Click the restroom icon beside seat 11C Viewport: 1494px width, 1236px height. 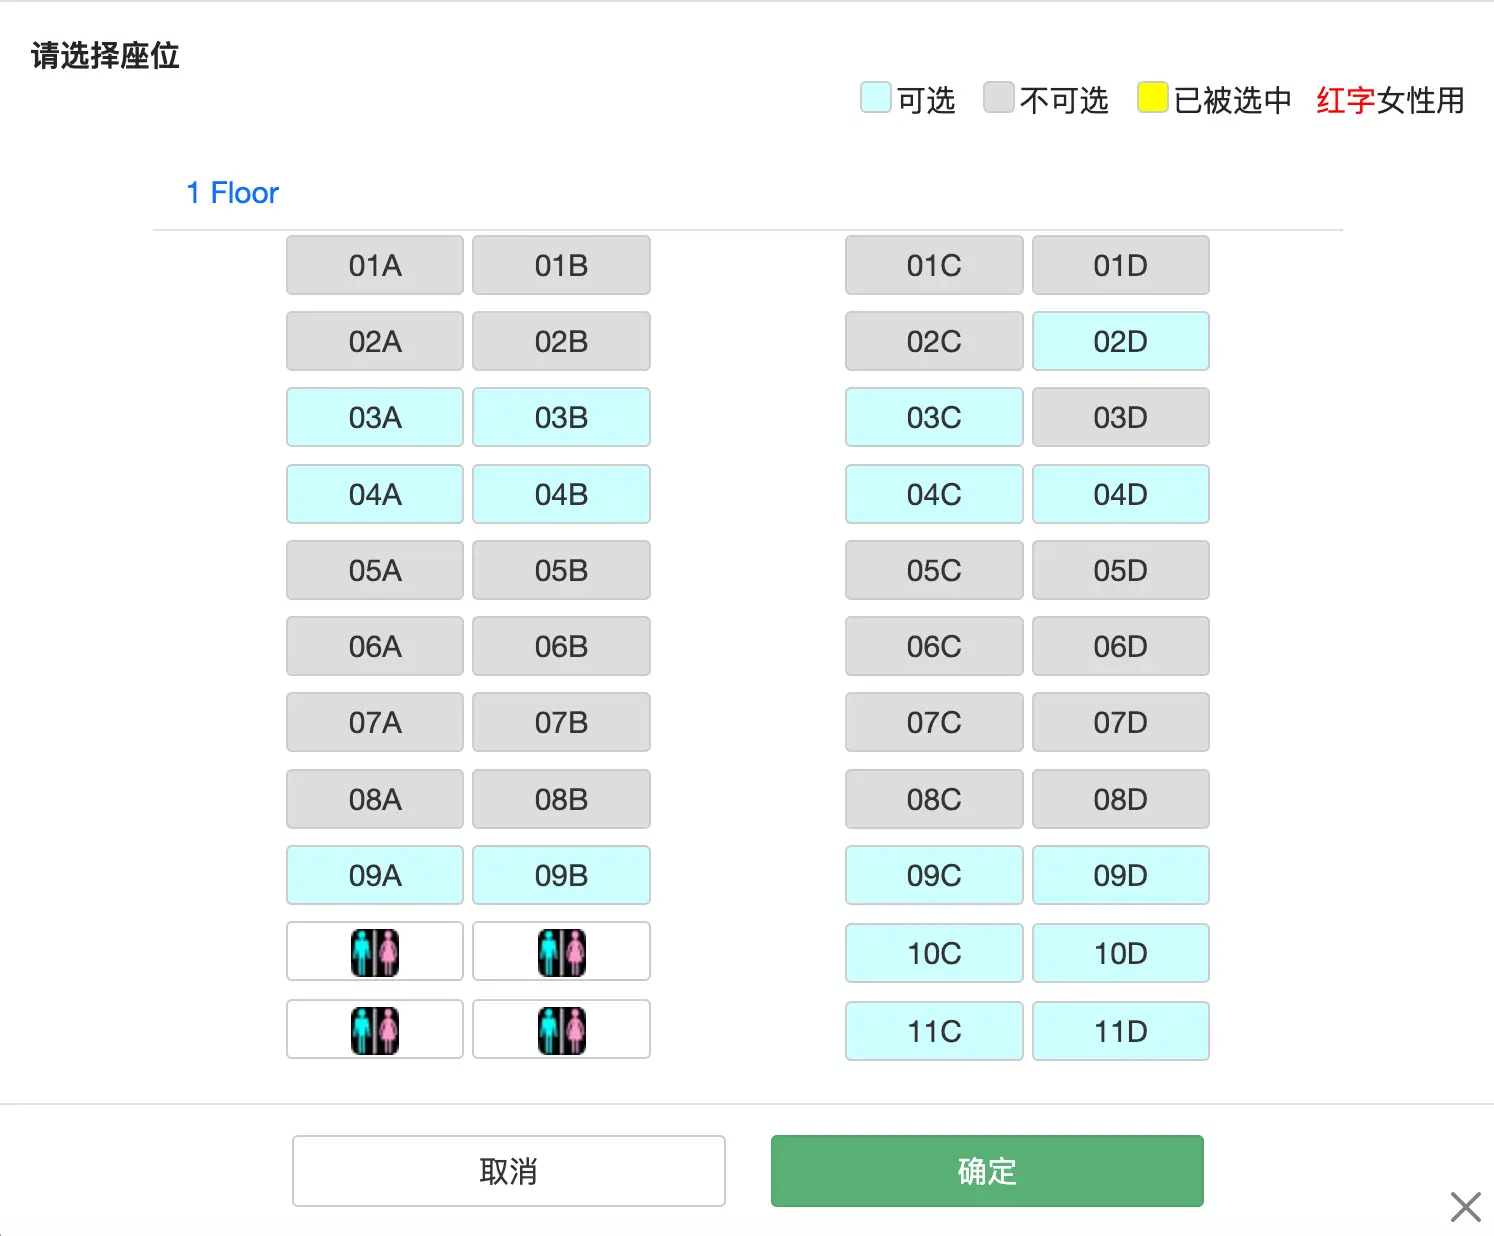561,1030
